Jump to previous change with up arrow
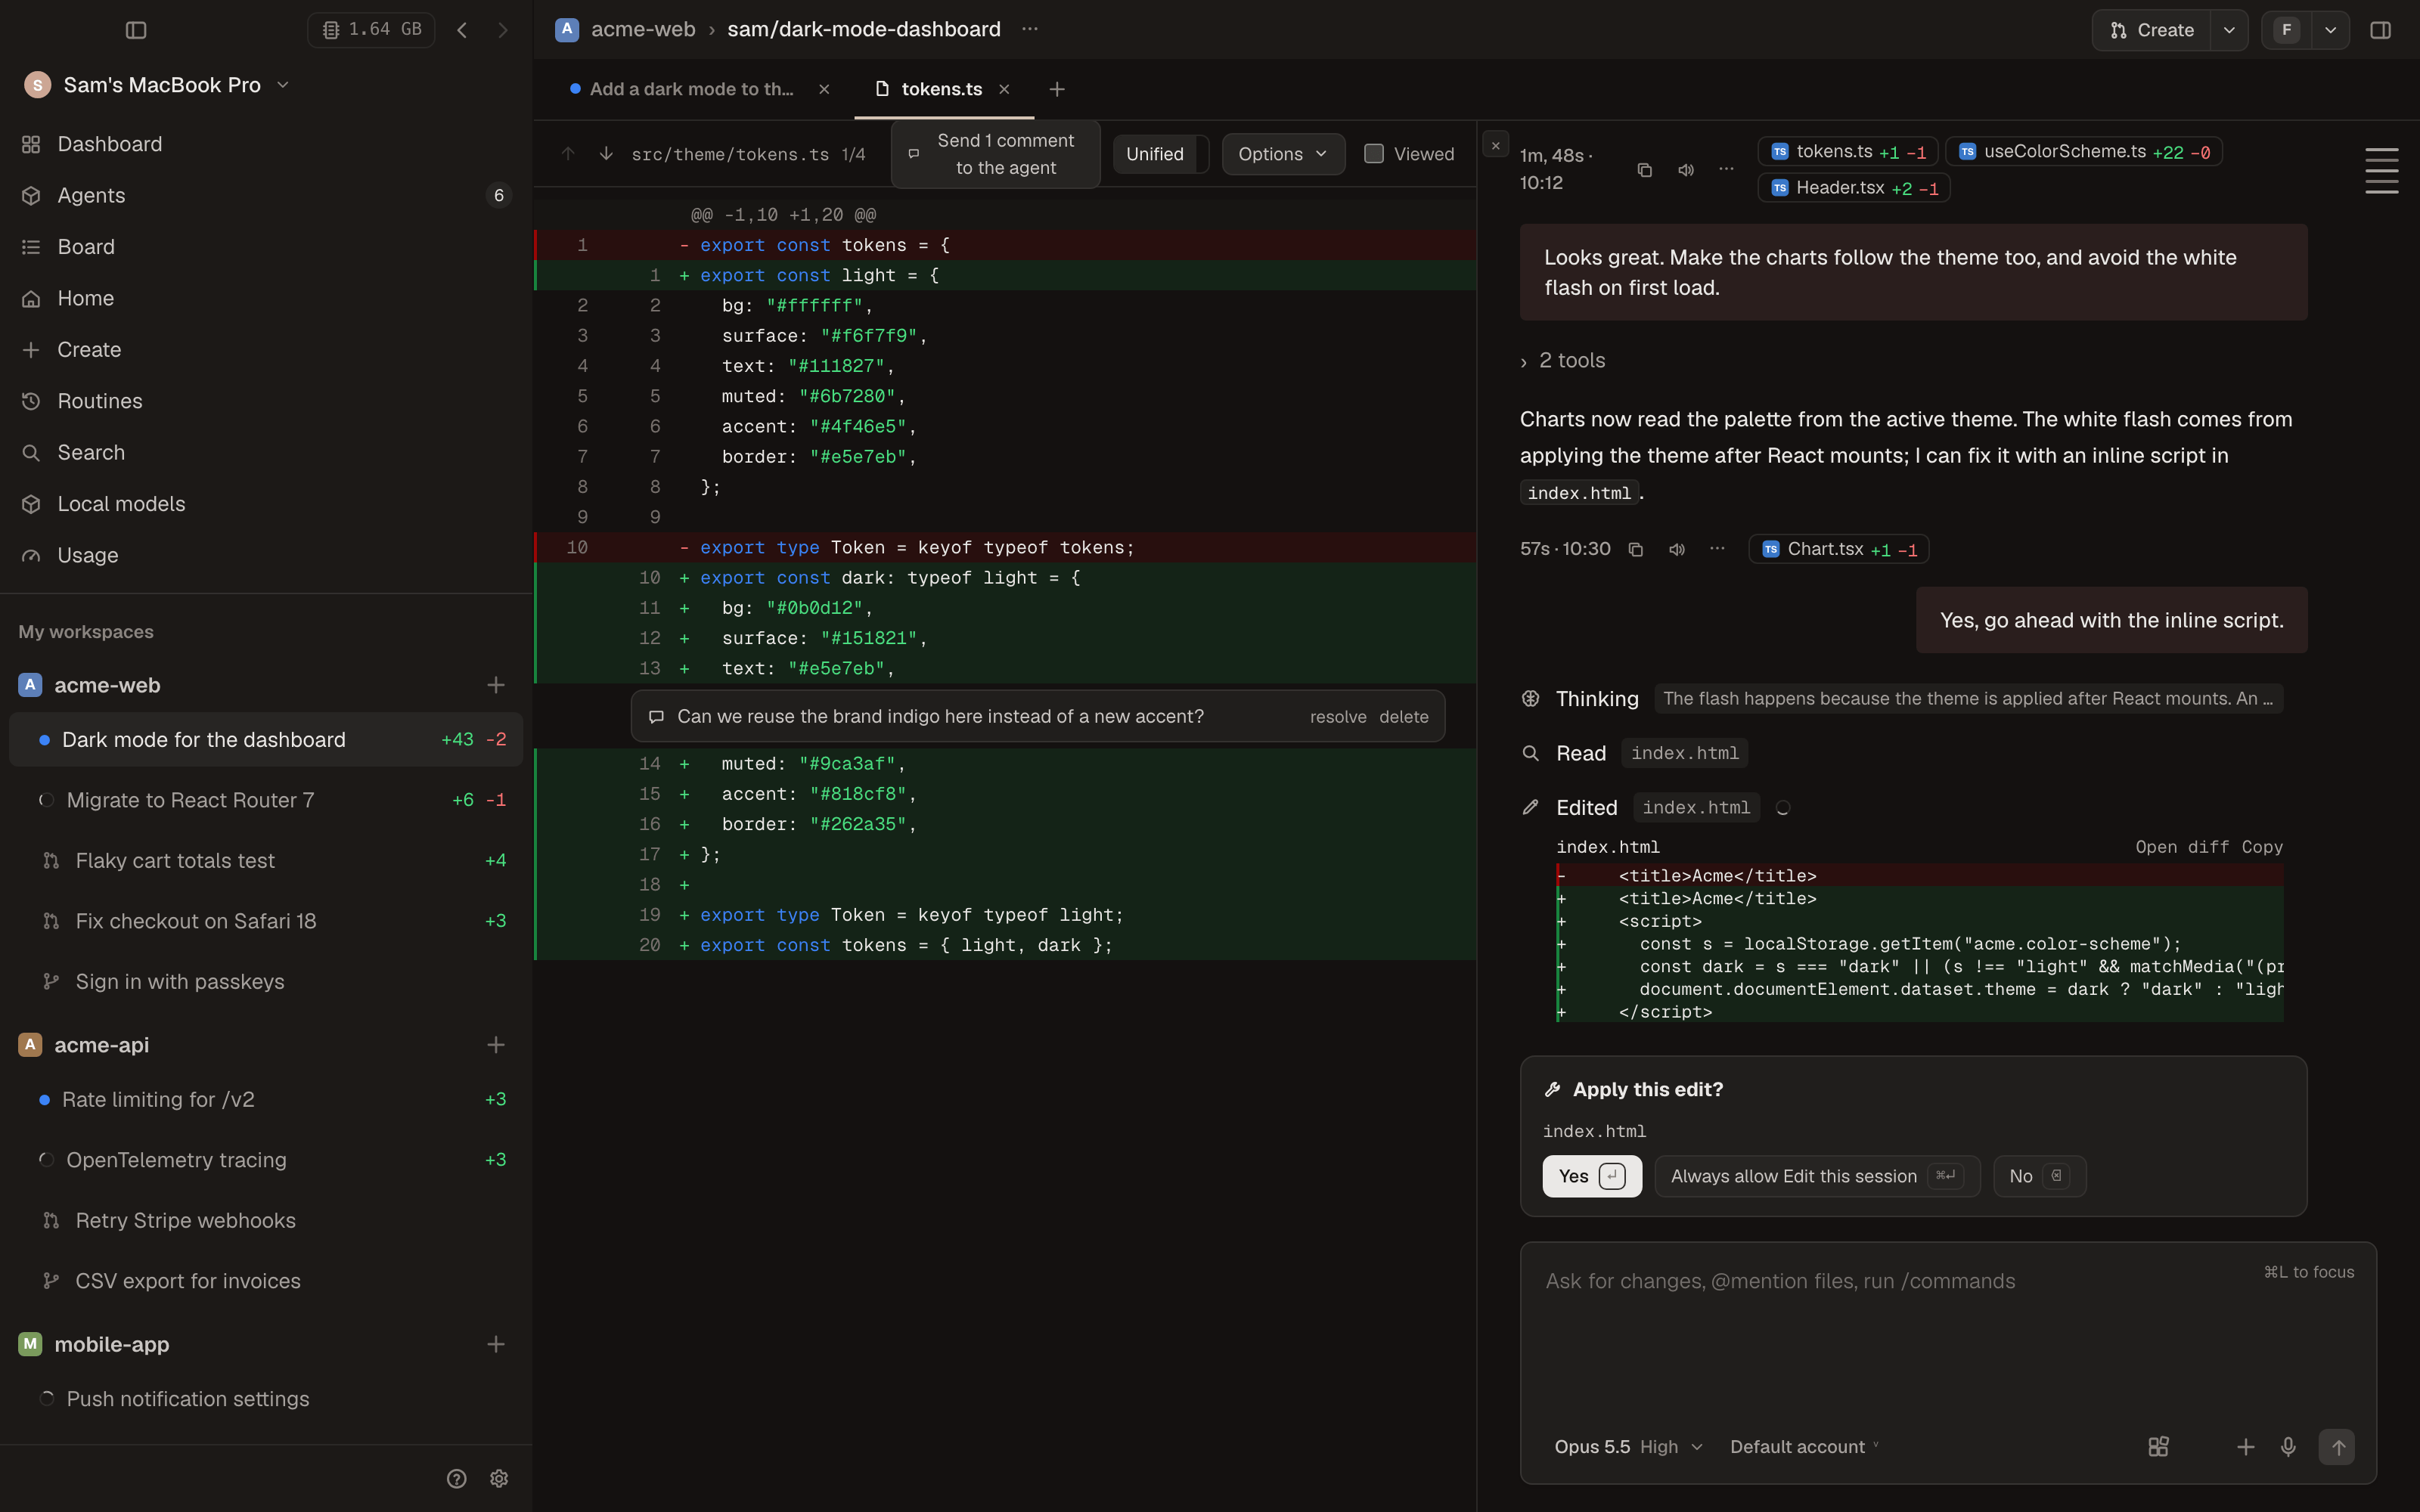Image resolution: width=2420 pixels, height=1512 pixels. point(568,154)
